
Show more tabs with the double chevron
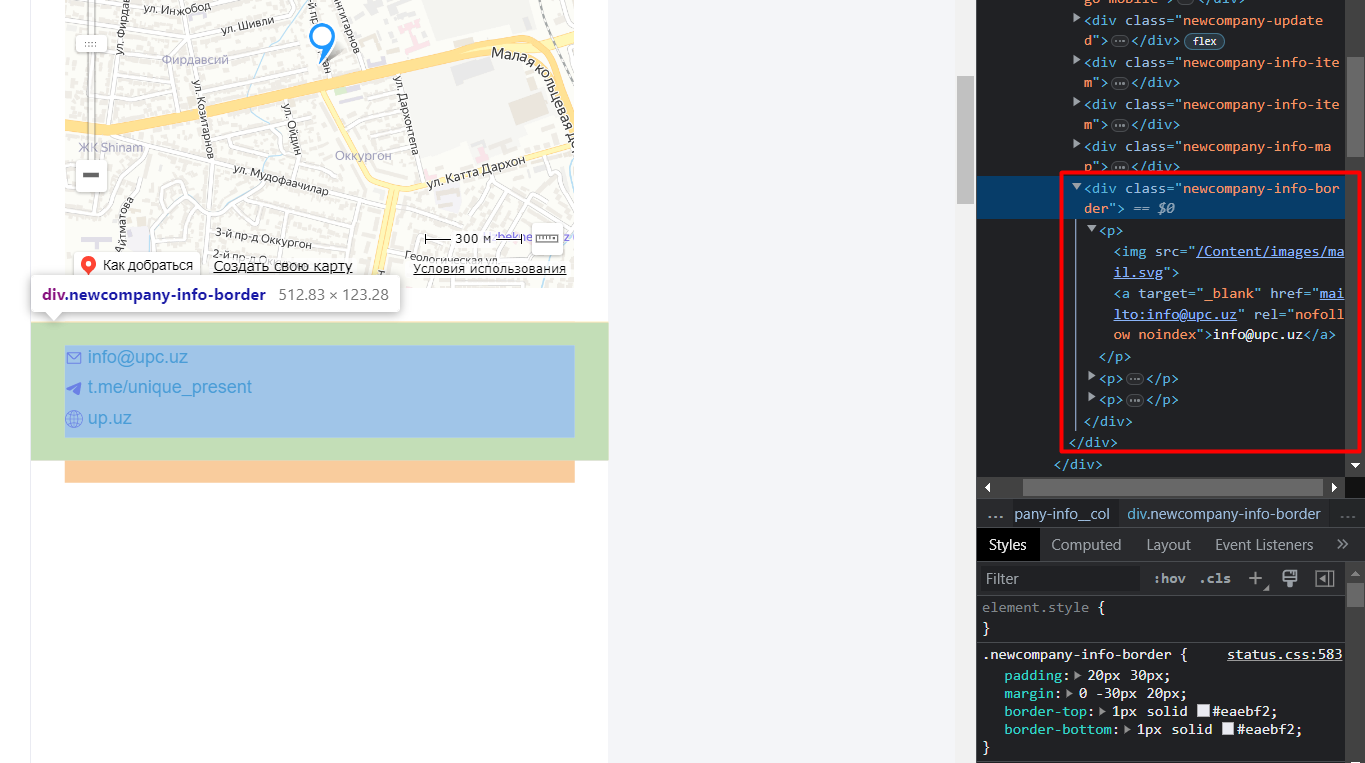tap(1342, 544)
